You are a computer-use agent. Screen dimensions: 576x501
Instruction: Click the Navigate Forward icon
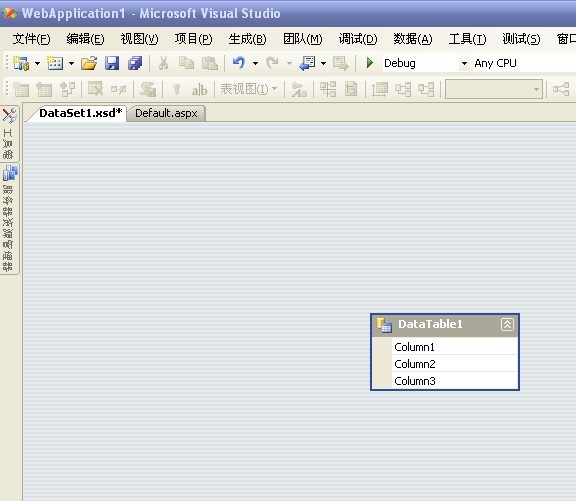[341, 63]
